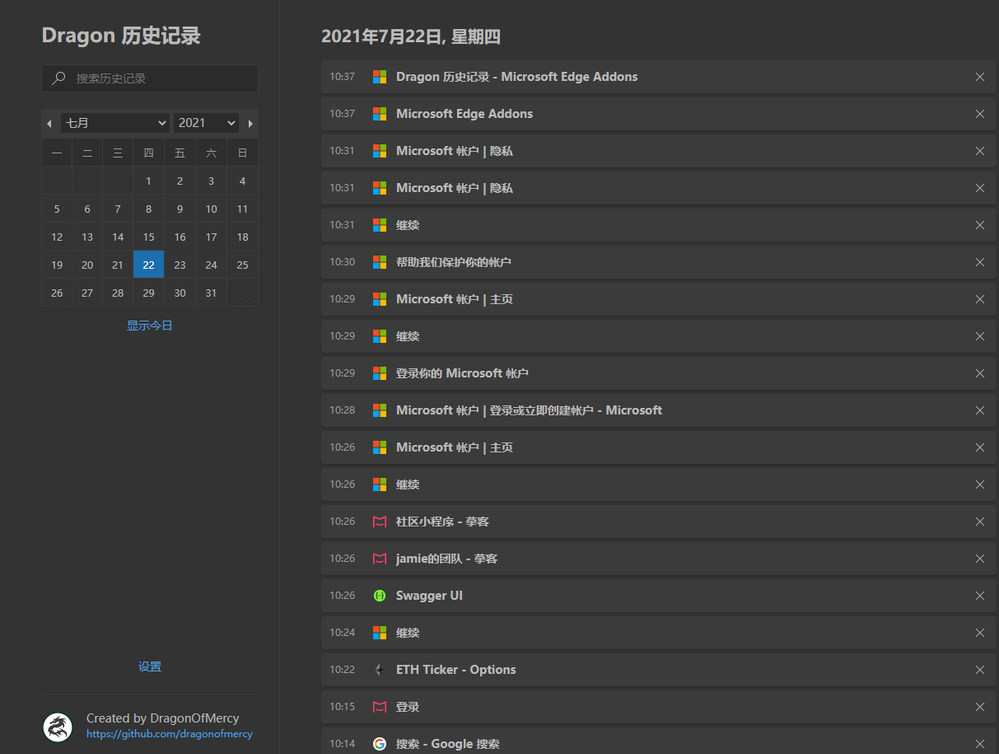Open the 设置 settings link
The height and width of the screenshot is (754, 999).
tap(150, 667)
